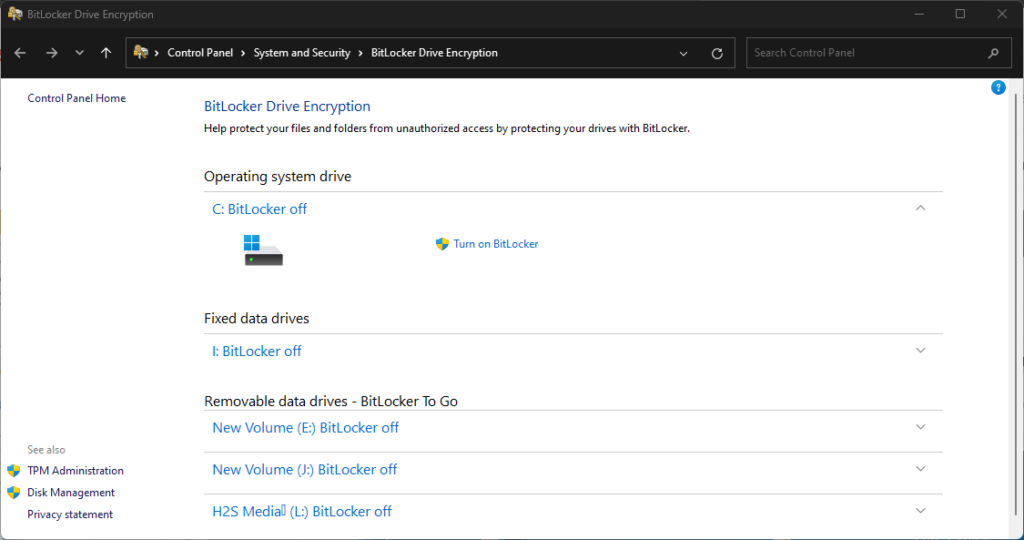
Task: Expand New Volume (J:) drive section
Action: pos(921,468)
